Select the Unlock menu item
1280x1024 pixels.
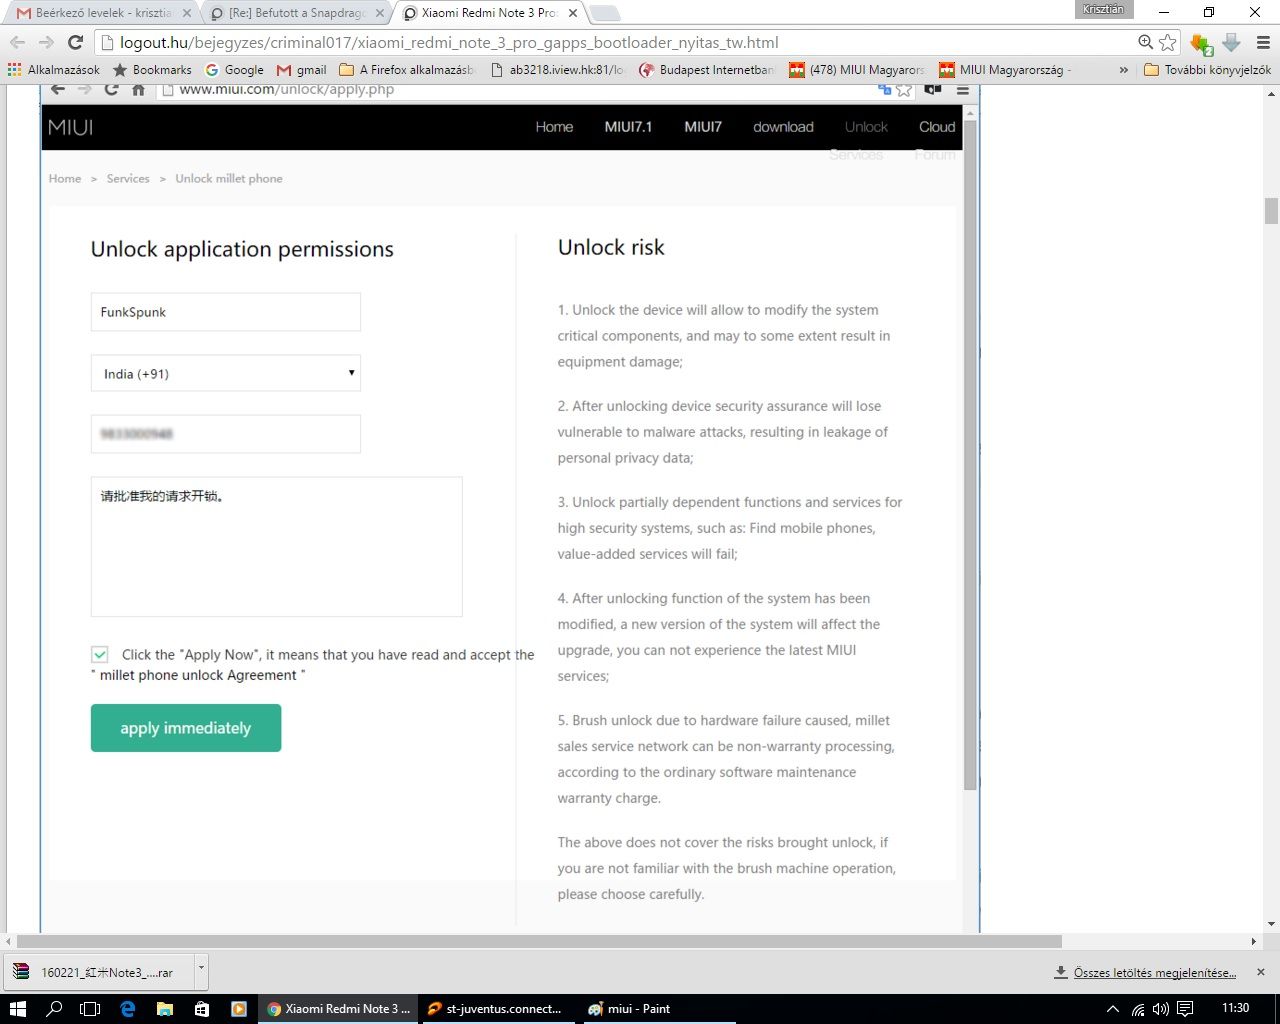[866, 127]
